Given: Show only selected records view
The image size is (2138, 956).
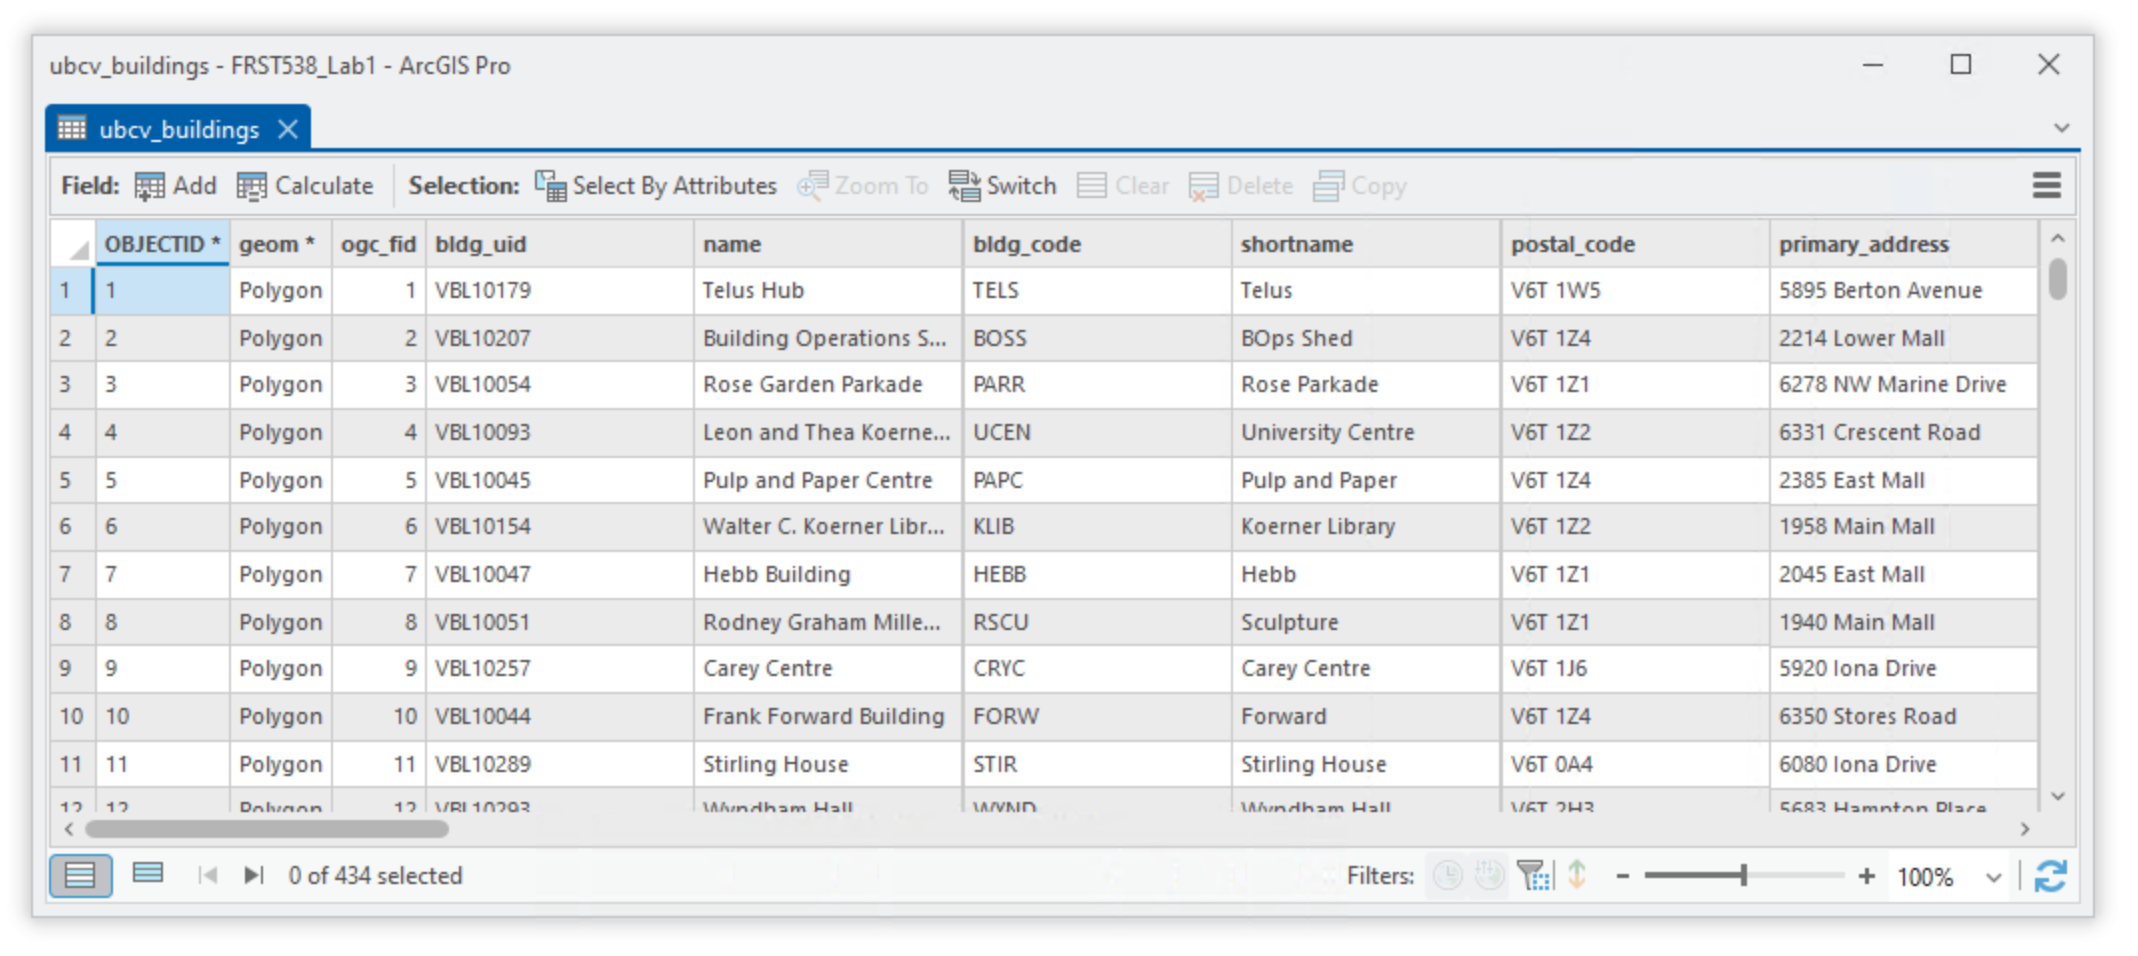Looking at the screenshot, I should [148, 874].
